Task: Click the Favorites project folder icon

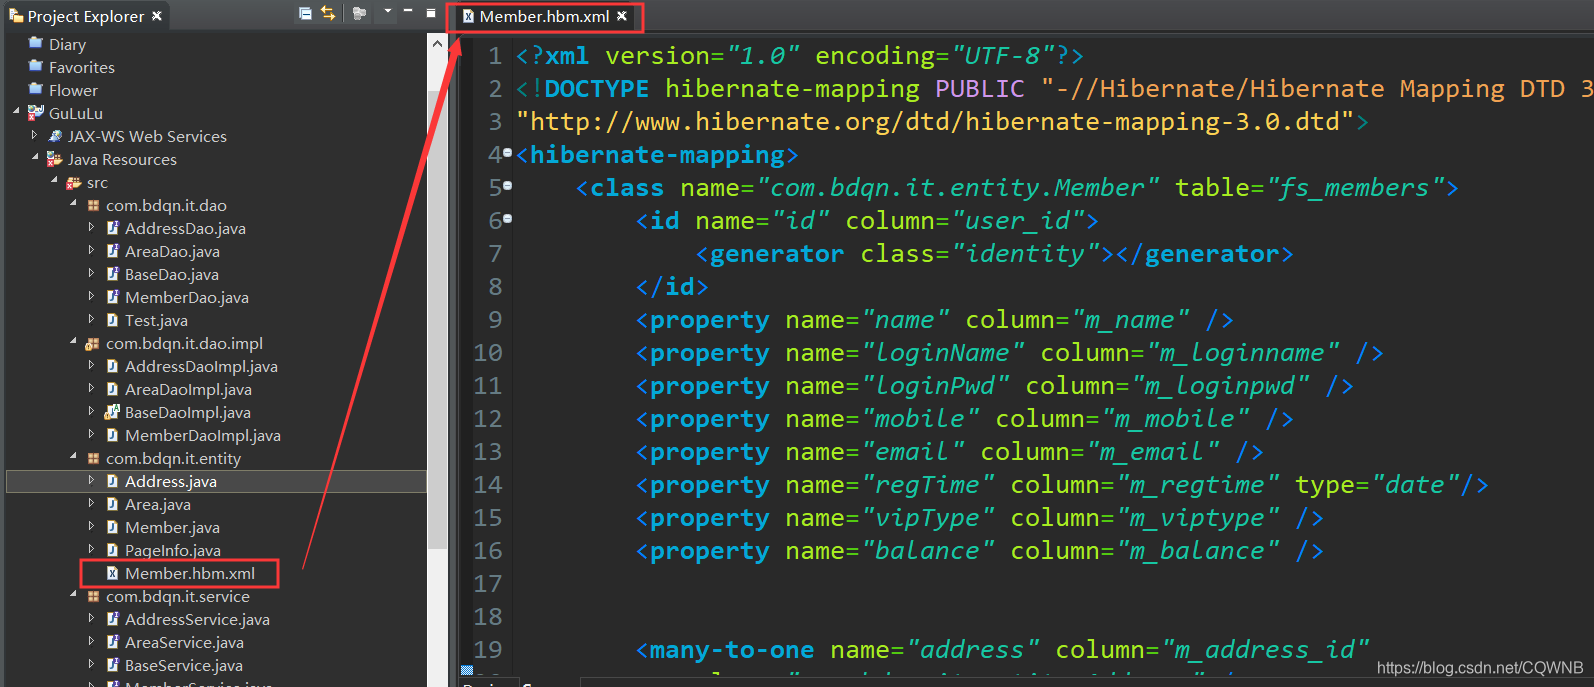Action: click(x=36, y=66)
